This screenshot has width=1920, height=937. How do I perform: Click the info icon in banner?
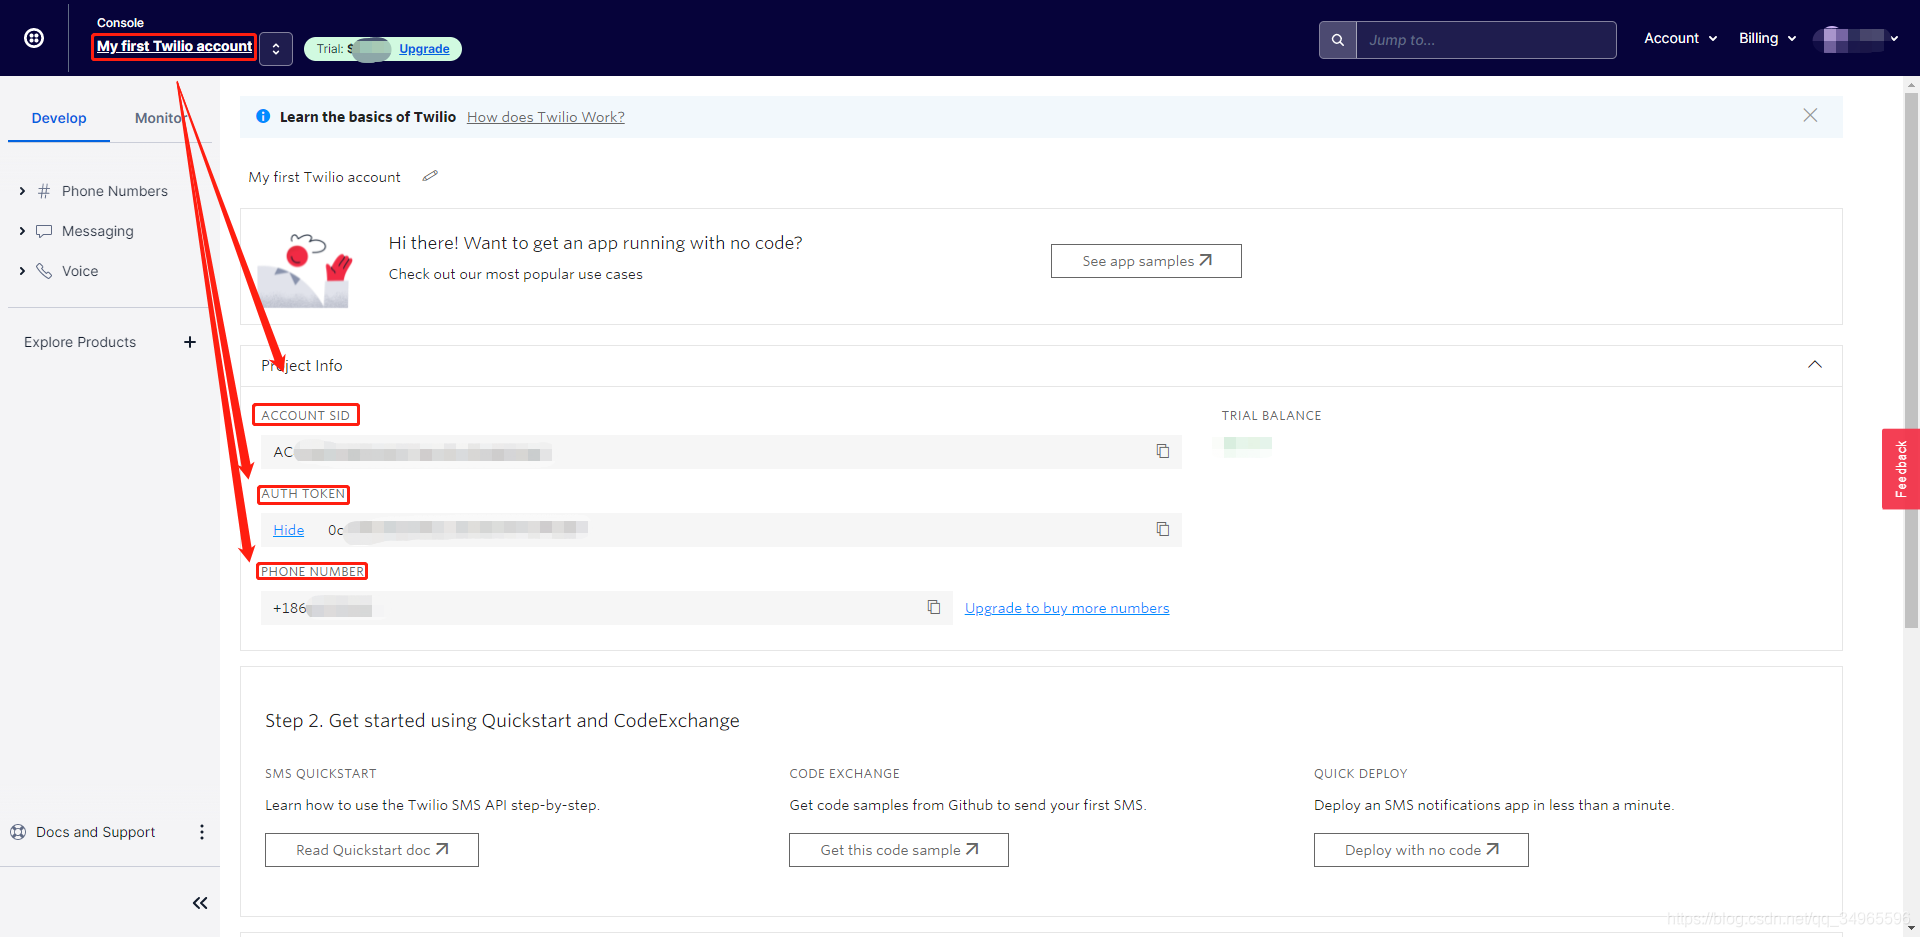(x=263, y=116)
